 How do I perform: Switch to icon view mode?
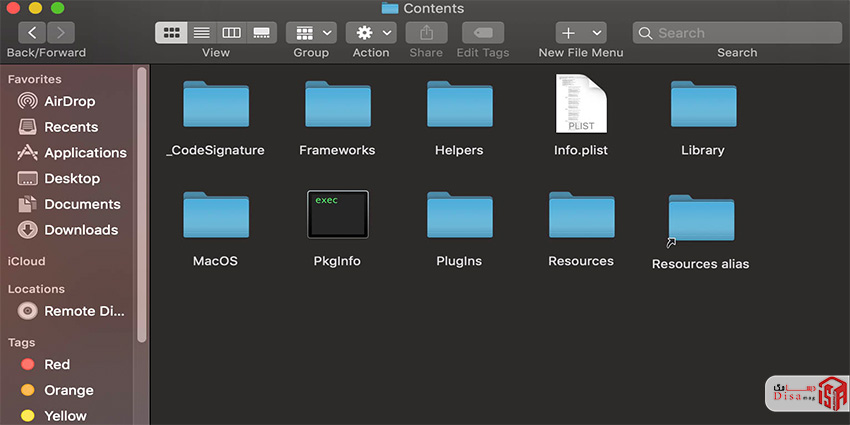click(x=172, y=33)
